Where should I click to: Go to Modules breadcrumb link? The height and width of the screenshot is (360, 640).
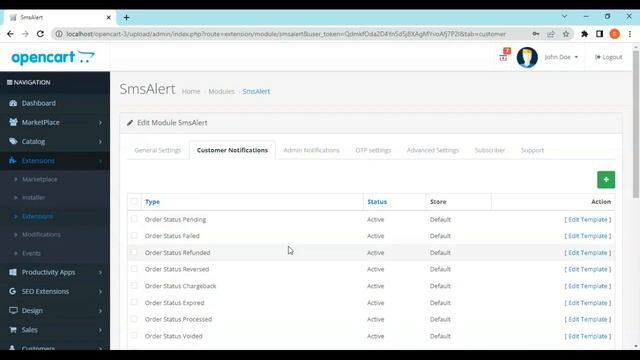pos(221,91)
